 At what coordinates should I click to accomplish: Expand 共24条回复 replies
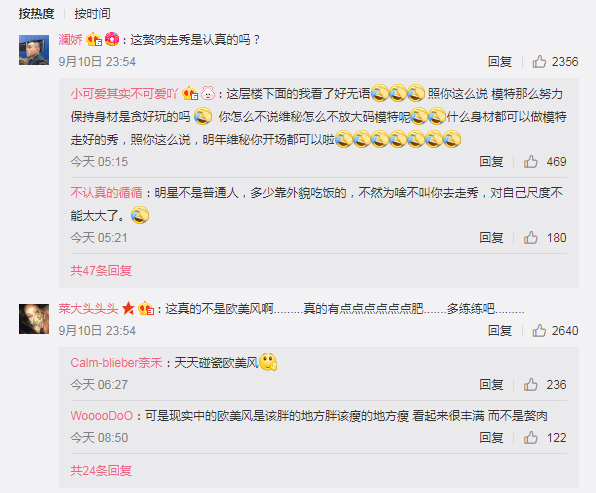pyautogui.click(x=101, y=471)
